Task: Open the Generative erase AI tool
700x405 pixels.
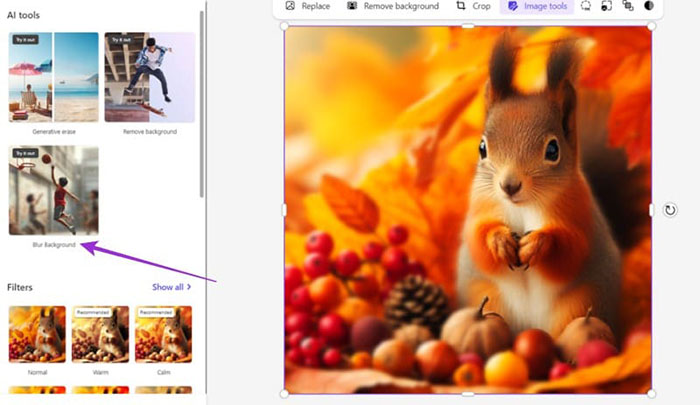Action: [53, 77]
